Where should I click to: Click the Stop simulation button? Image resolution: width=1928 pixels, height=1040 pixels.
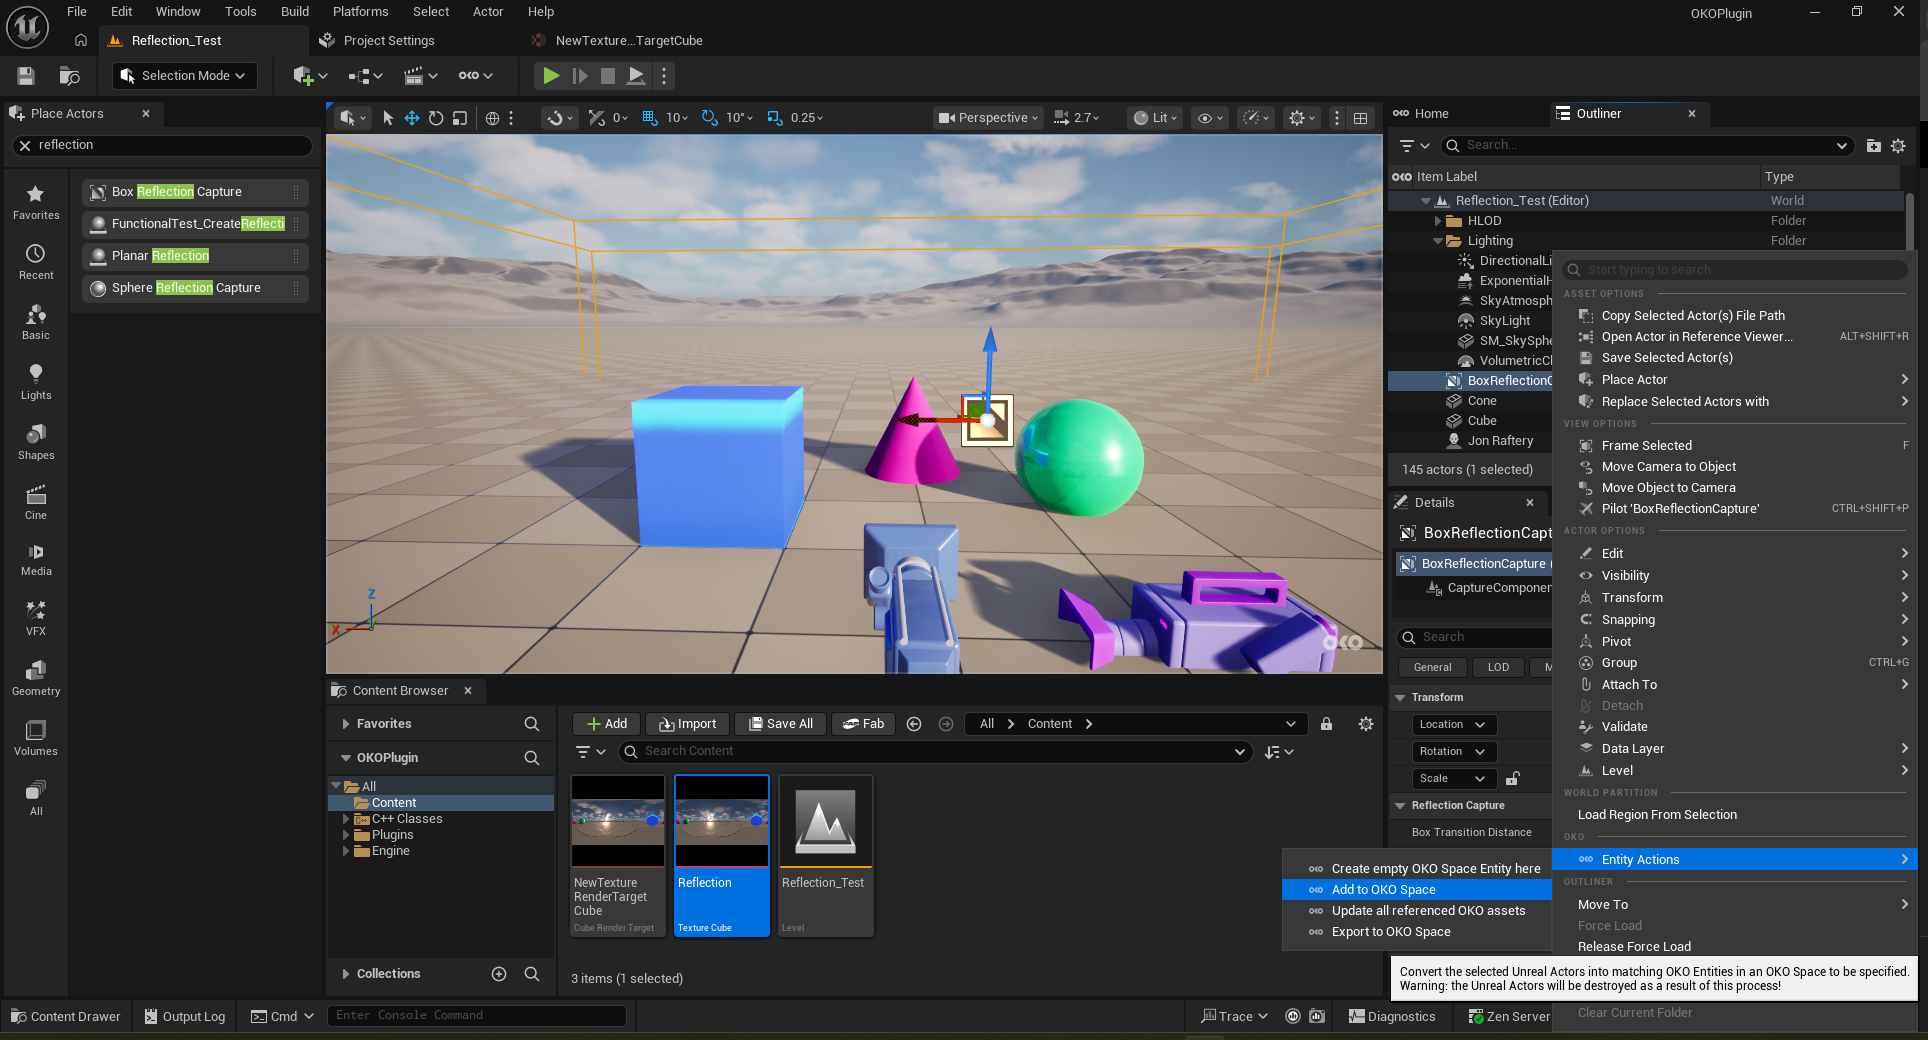pyautogui.click(x=607, y=76)
